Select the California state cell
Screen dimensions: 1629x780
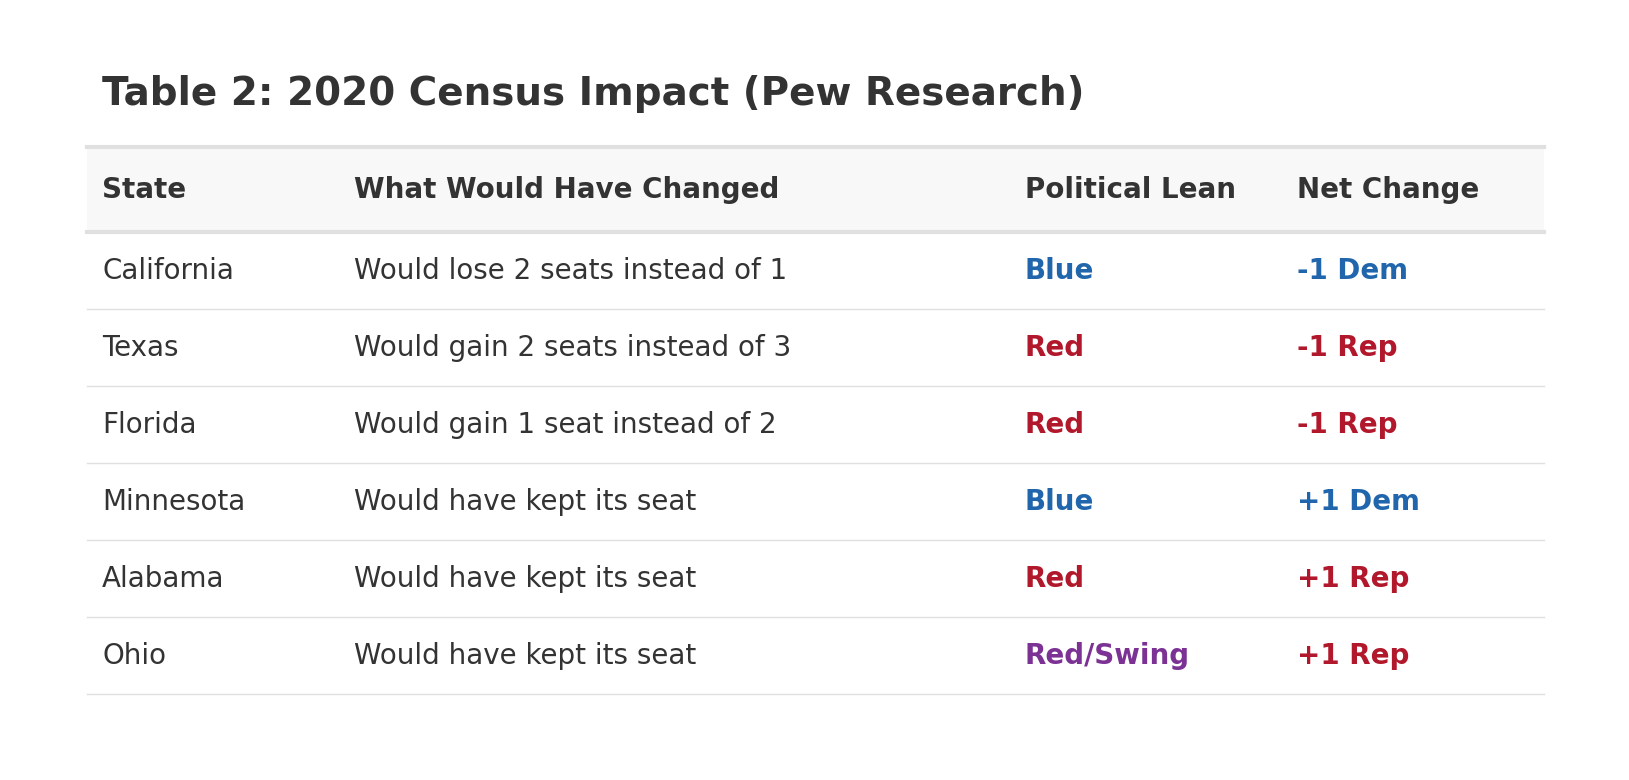(x=168, y=270)
